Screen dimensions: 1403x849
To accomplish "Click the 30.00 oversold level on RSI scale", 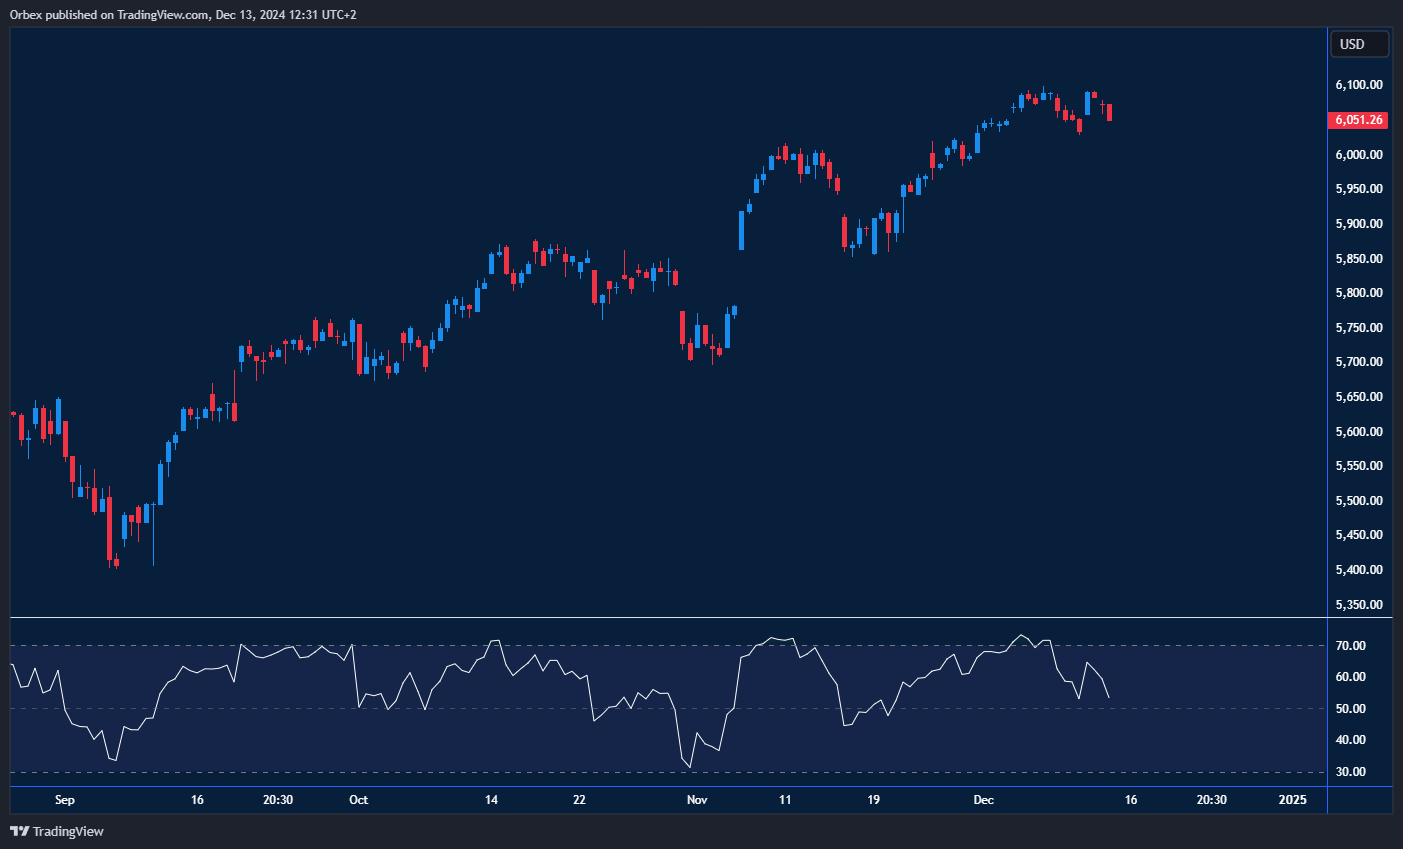I will [x=1351, y=772].
